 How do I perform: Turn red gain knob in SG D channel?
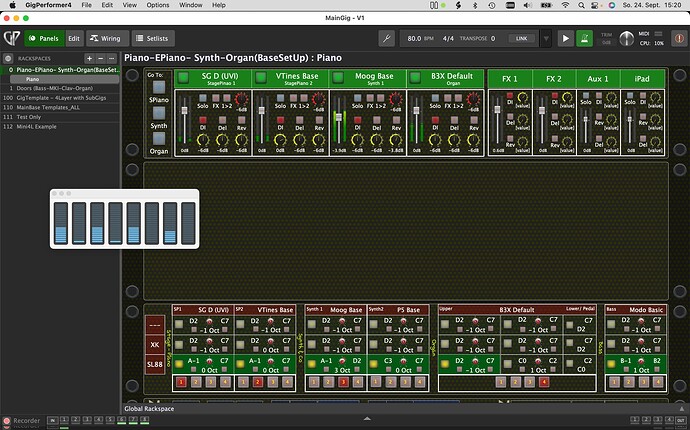pos(242,99)
